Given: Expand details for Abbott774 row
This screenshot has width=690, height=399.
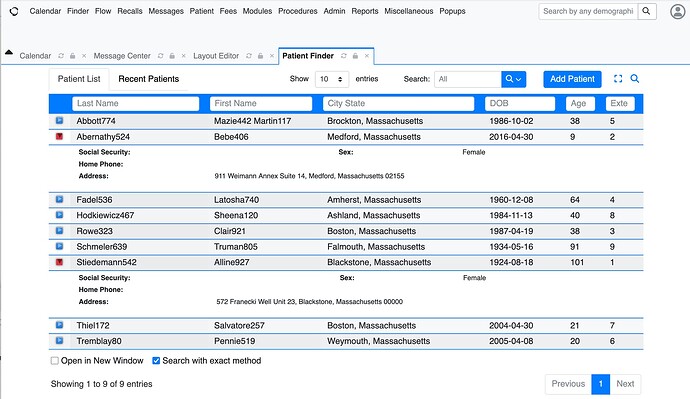Looking at the screenshot, I should pos(59,121).
